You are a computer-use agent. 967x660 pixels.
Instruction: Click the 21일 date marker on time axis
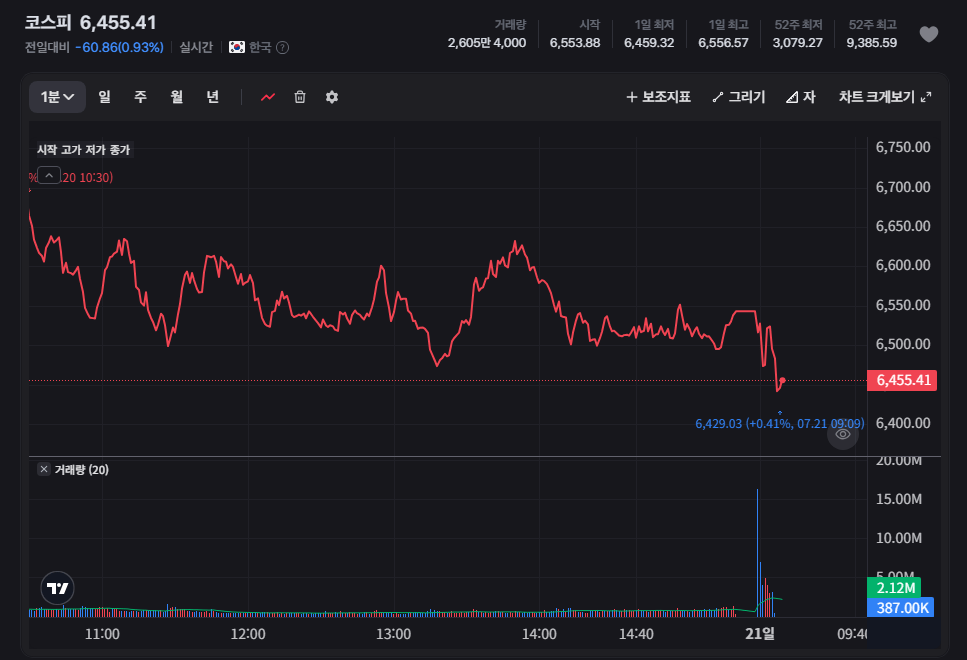click(760, 633)
